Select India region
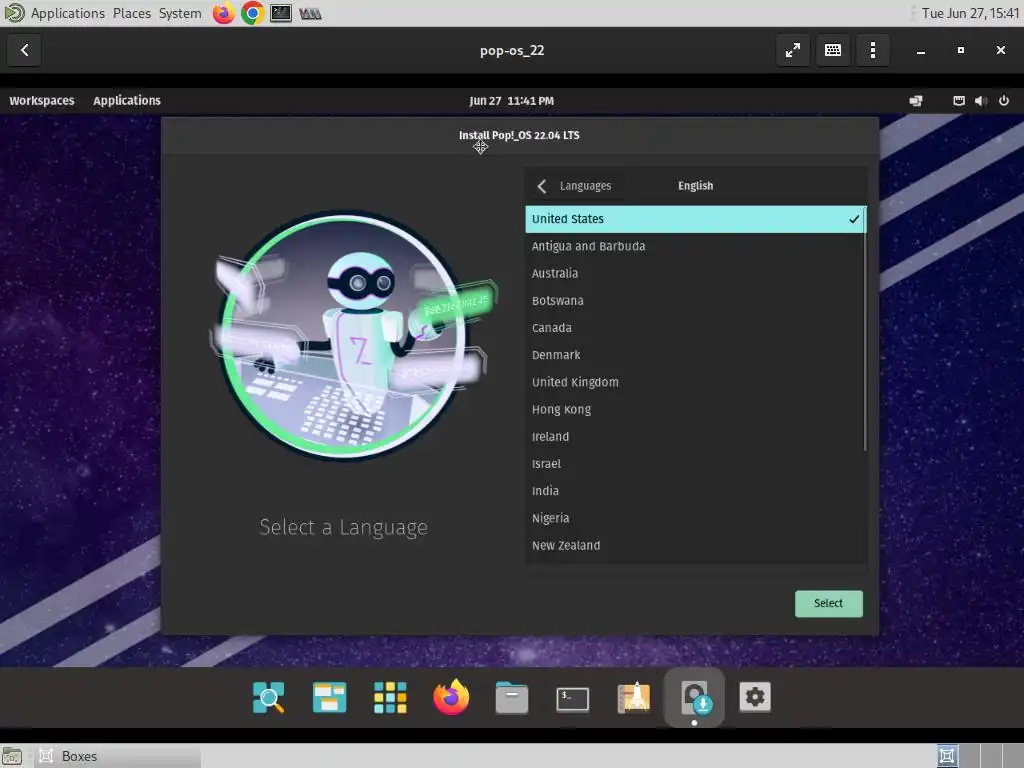Viewport: 1024px width, 768px height. [x=696, y=491]
